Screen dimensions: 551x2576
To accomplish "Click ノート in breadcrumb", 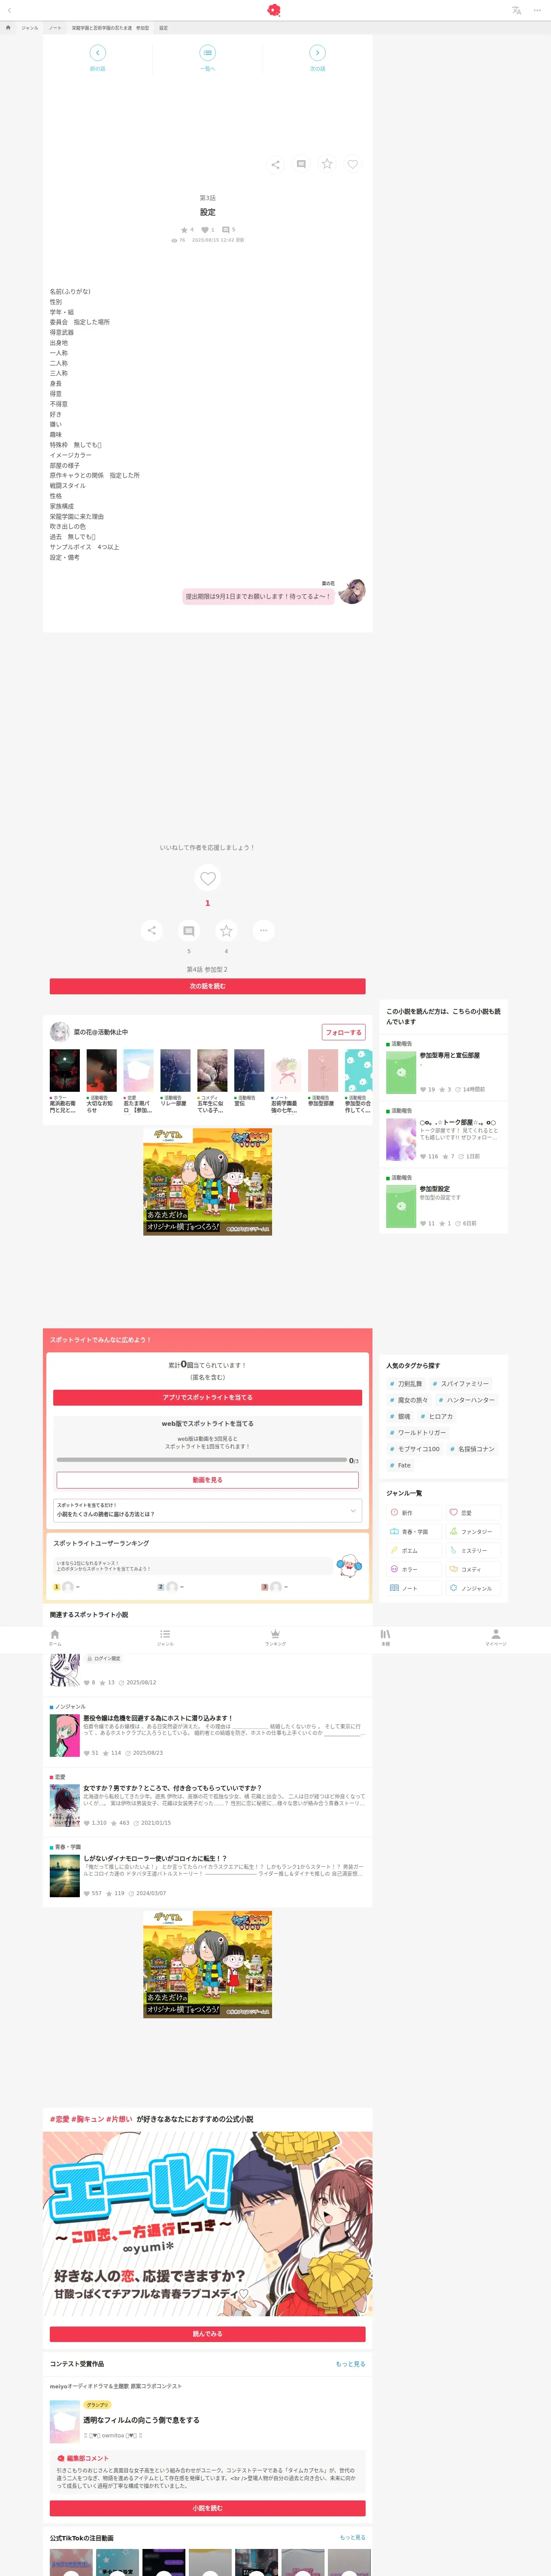I will pos(55,28).
